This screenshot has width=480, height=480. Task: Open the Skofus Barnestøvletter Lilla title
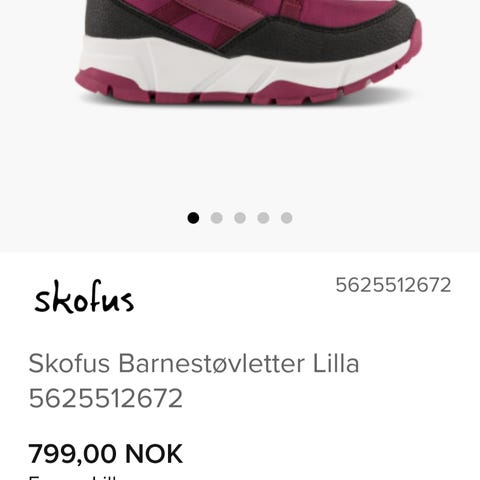194,363
